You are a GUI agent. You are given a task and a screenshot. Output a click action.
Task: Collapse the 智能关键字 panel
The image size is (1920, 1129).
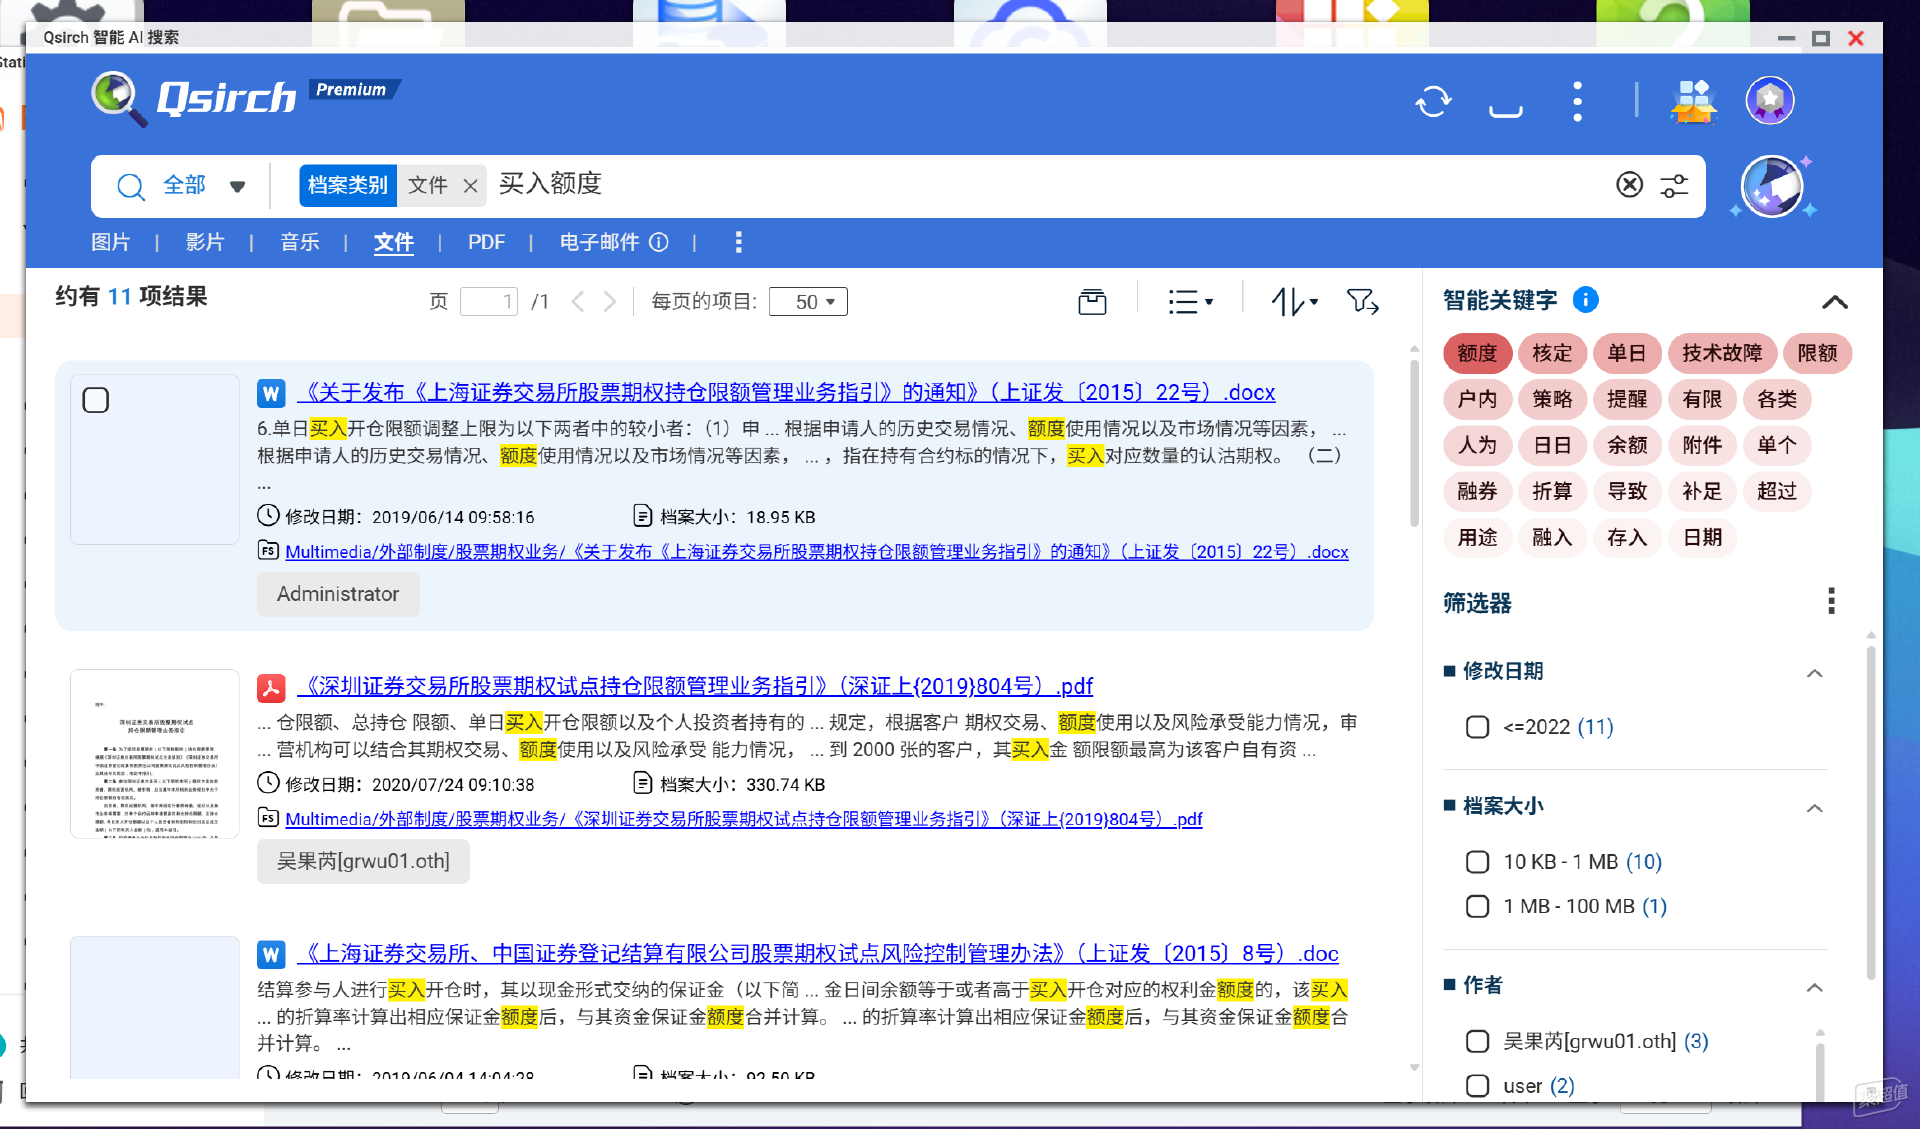pyautogui.click(x=1834, y=302)
